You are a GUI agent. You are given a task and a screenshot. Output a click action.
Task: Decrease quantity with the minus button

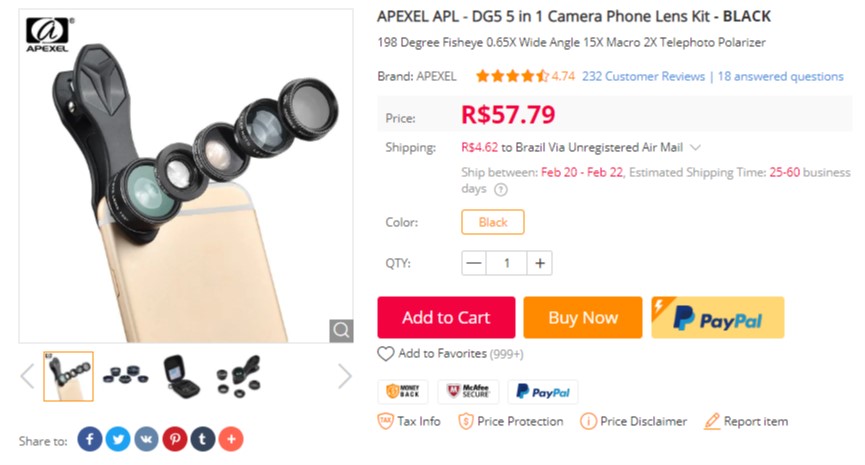(x=474, y=263)
